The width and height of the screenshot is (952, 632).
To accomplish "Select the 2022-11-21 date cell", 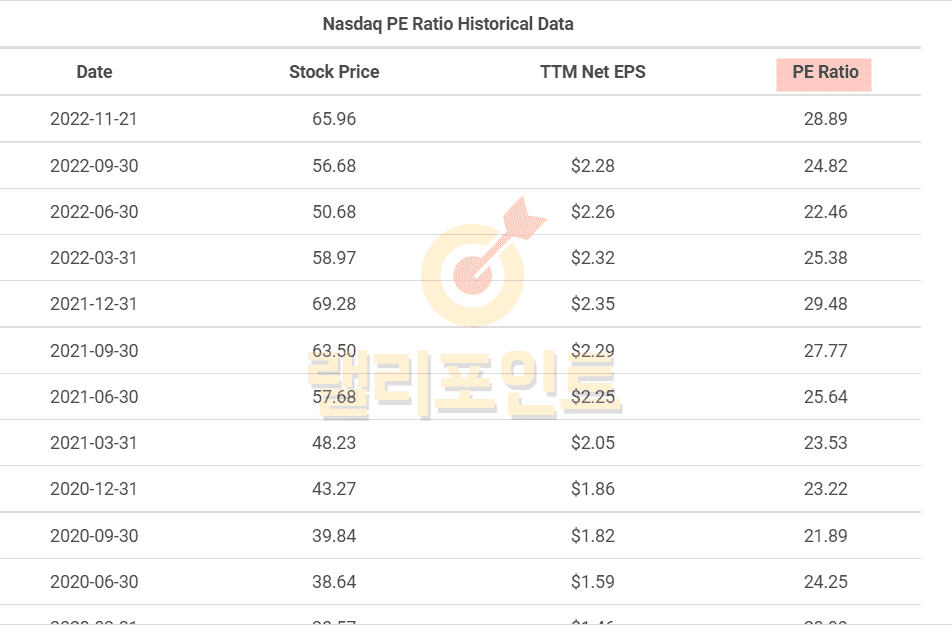I will pos(94,119).
